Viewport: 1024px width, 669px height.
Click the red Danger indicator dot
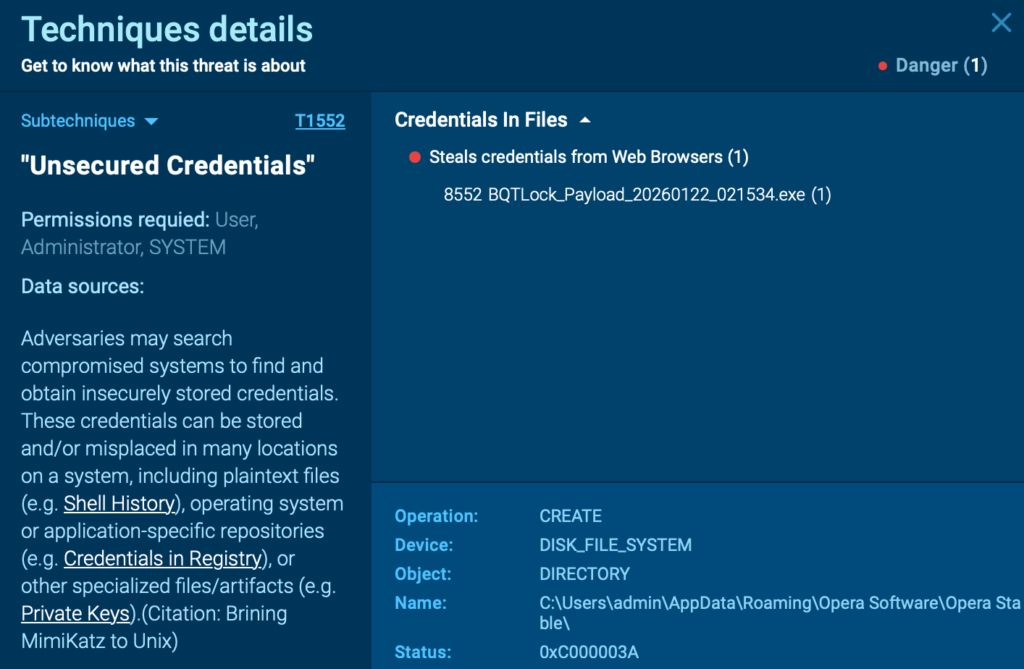[x=883, y=66]
